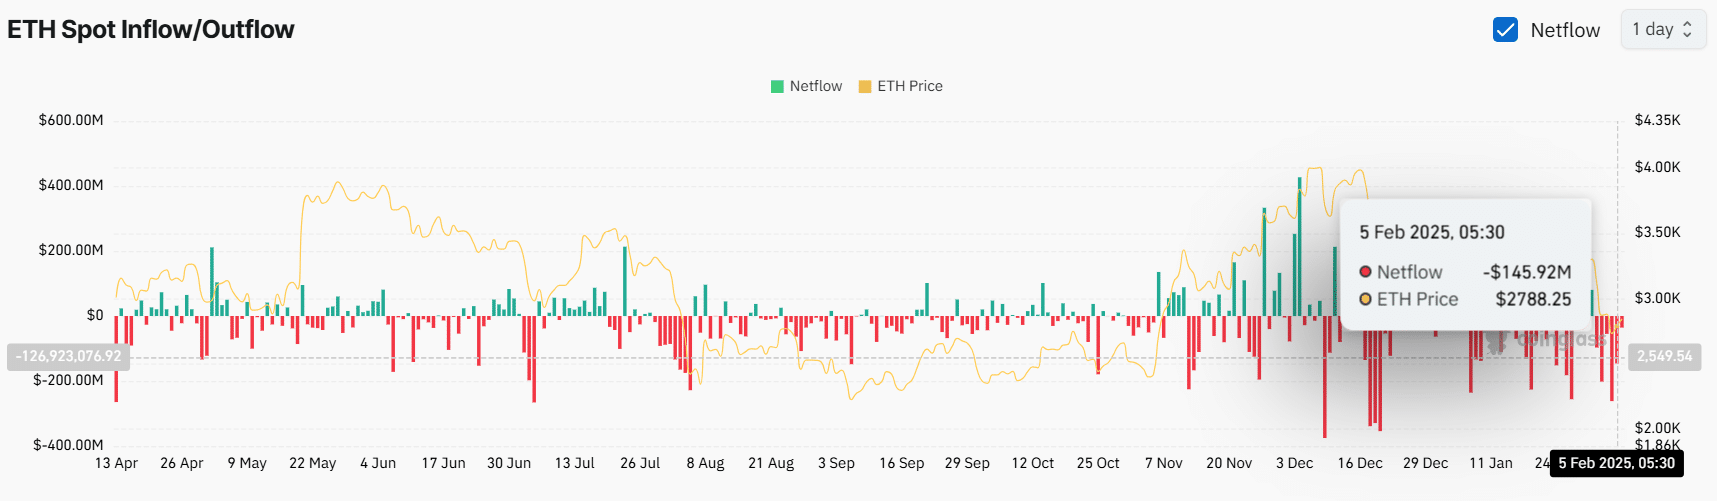Click the up/down arrows on interval selector
The height and width of the screenshot is (501, 1717).
1688,30
